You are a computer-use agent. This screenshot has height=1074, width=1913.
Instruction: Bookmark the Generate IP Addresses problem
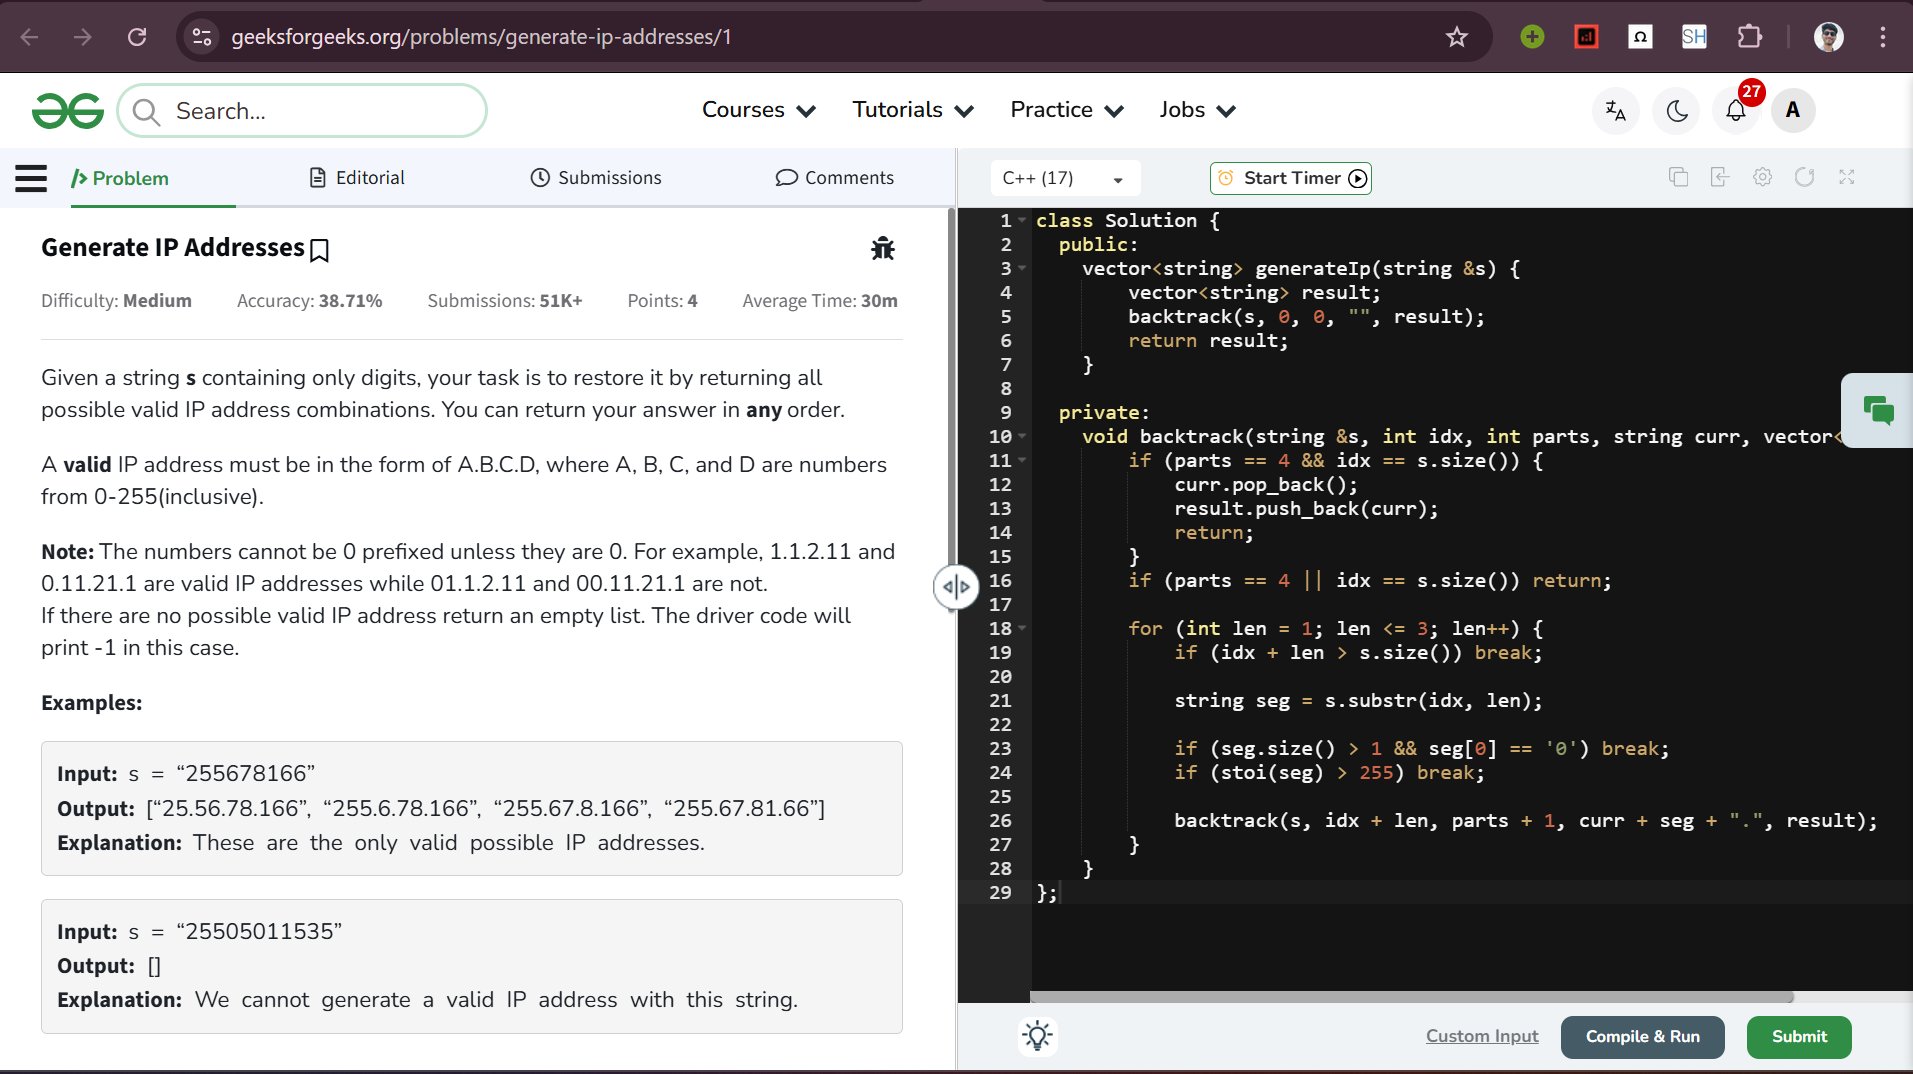320,250
